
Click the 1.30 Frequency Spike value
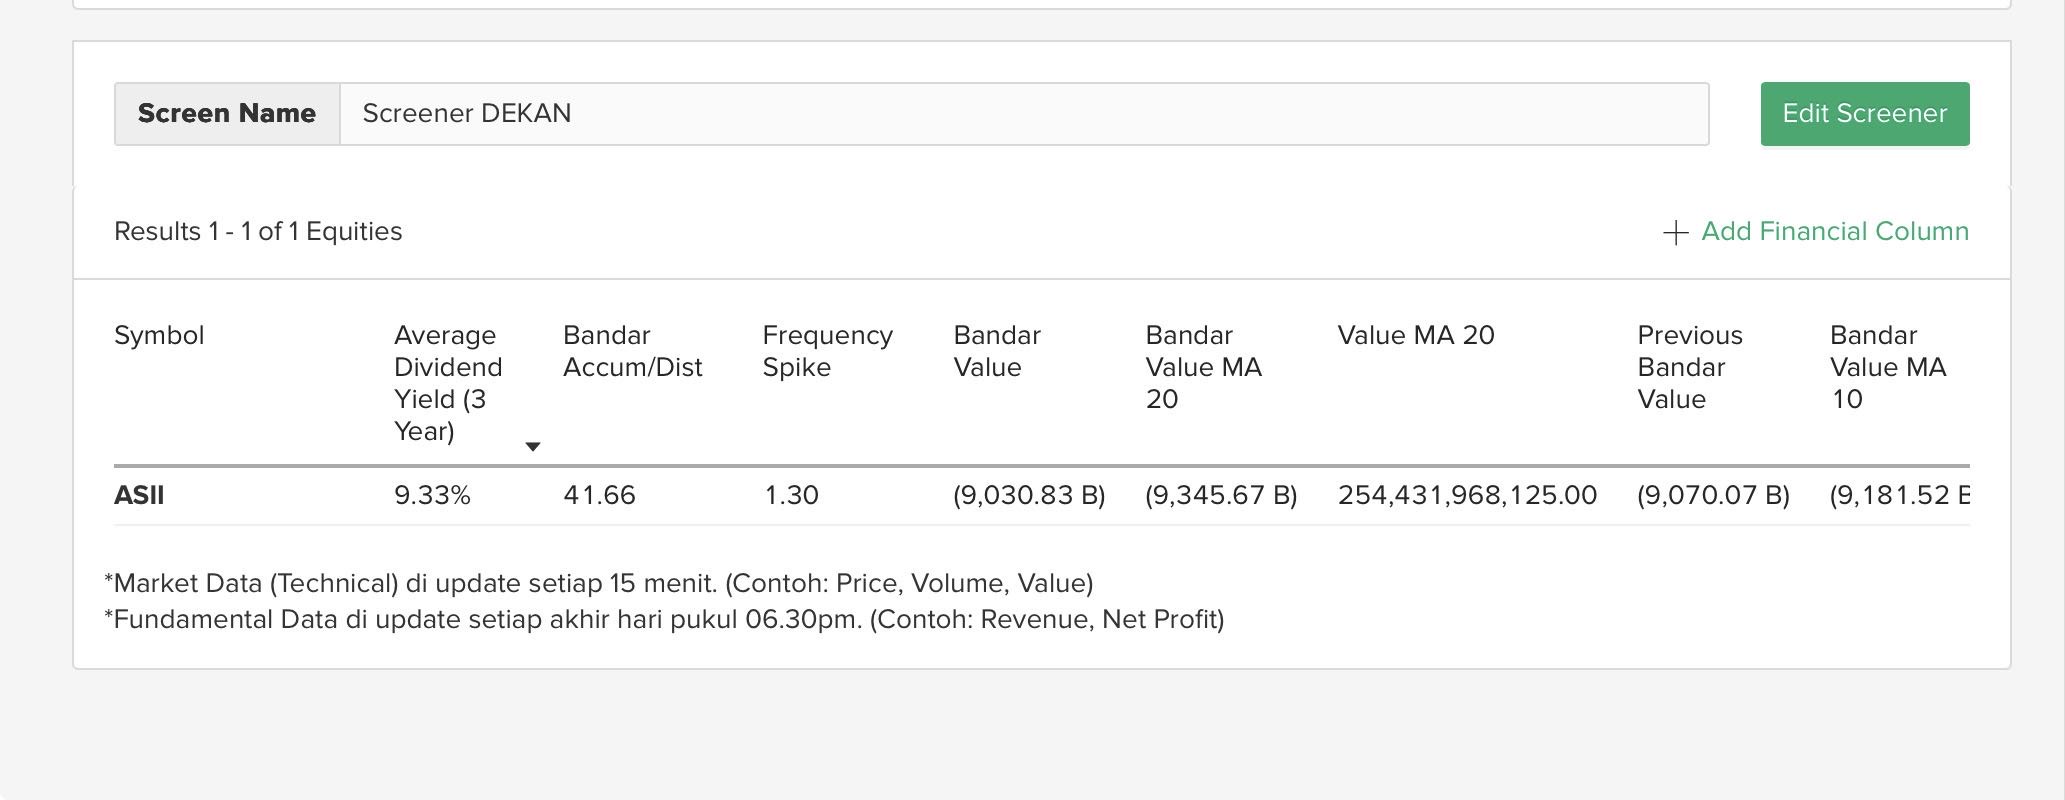pos(791,495)
